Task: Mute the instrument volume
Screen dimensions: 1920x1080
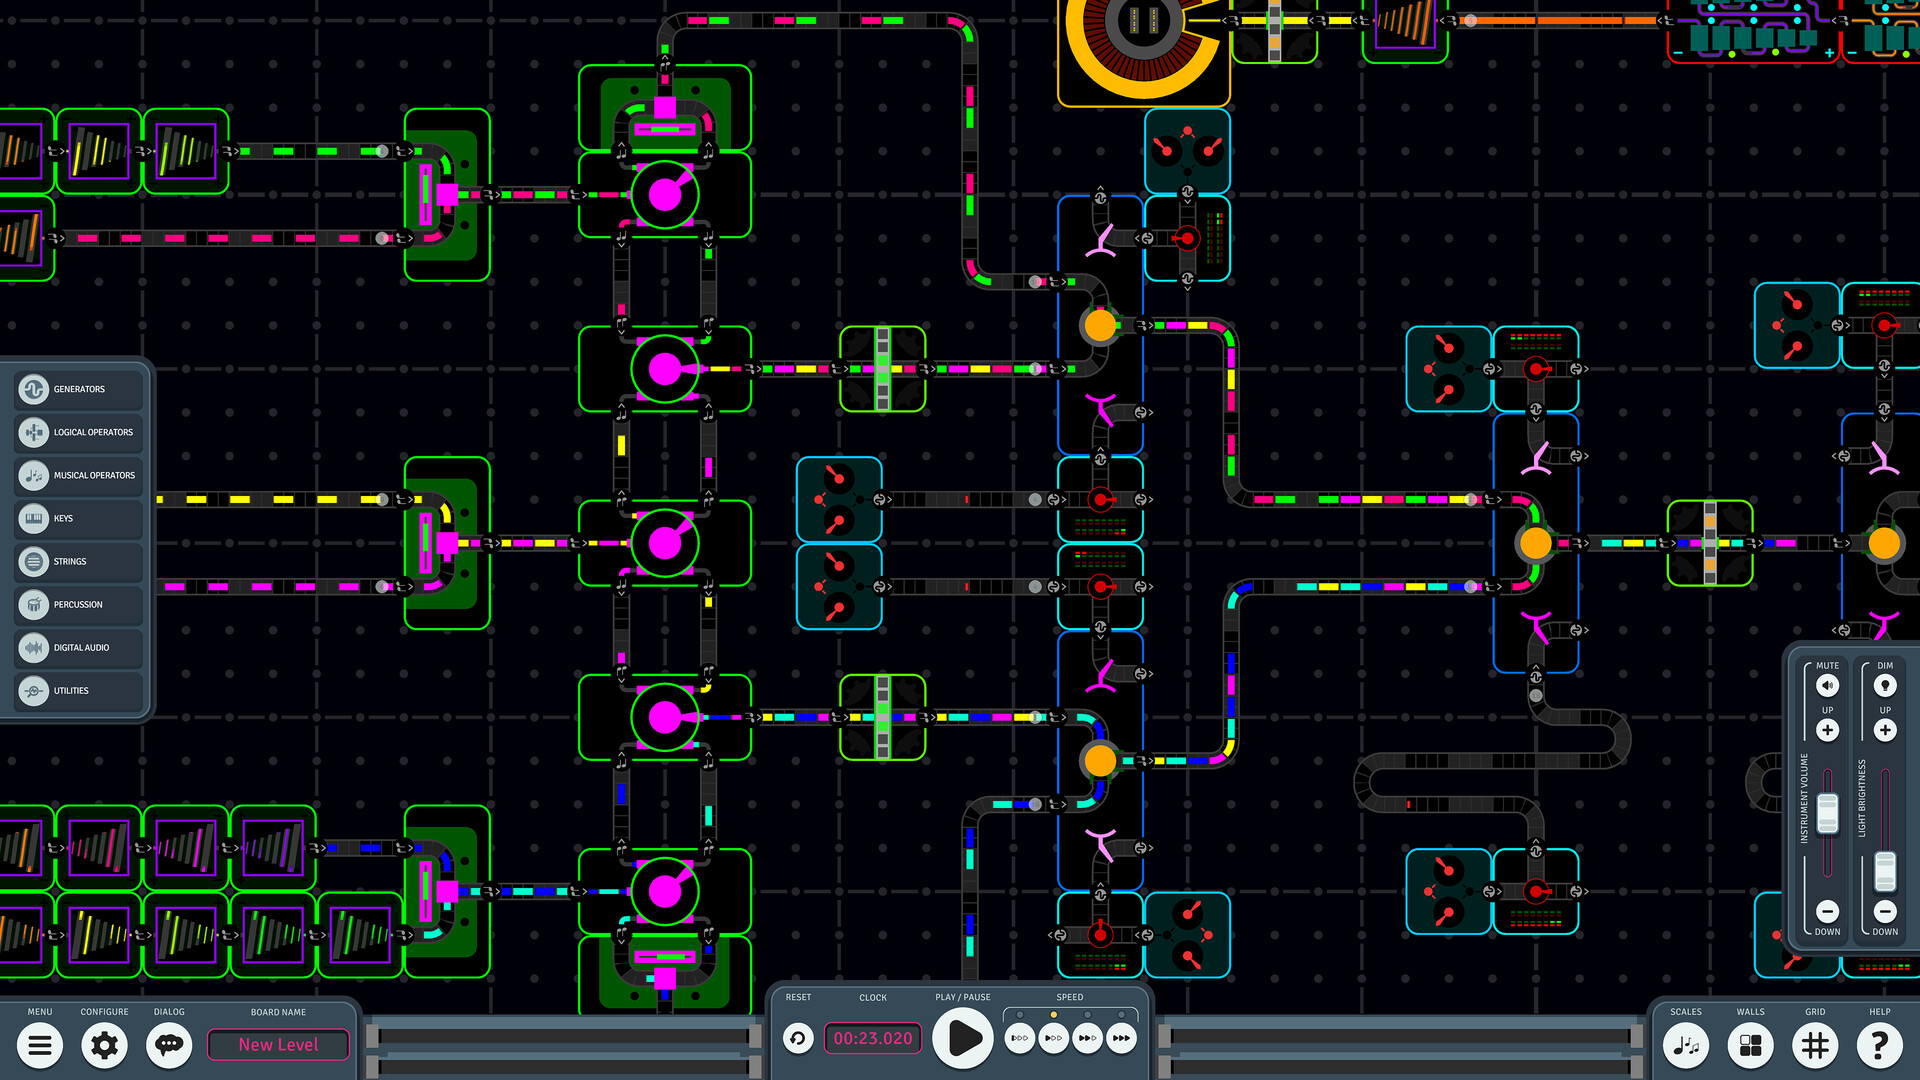Action: coord(1827,685)
